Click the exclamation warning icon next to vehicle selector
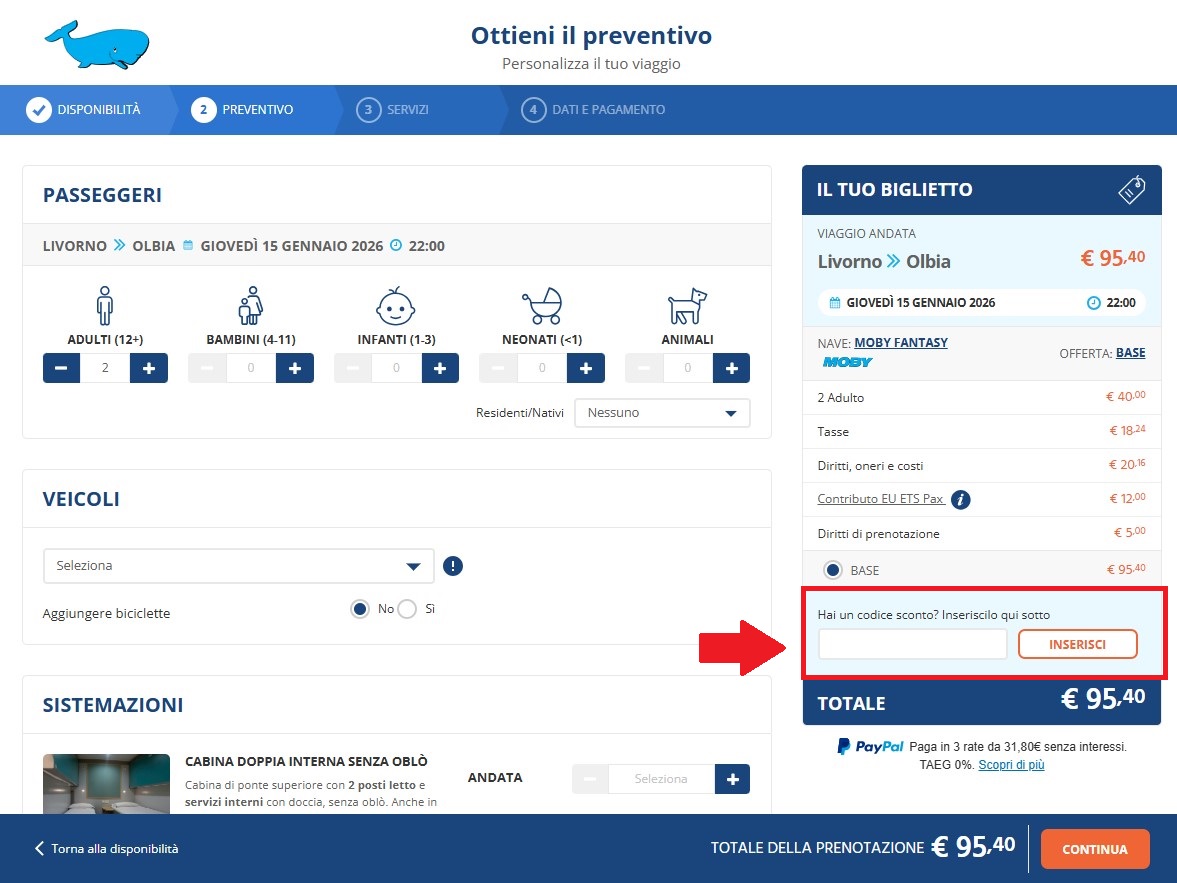The height and width of the screenshot is (883, 1177). pyautogui.click(x=453, y=566)
